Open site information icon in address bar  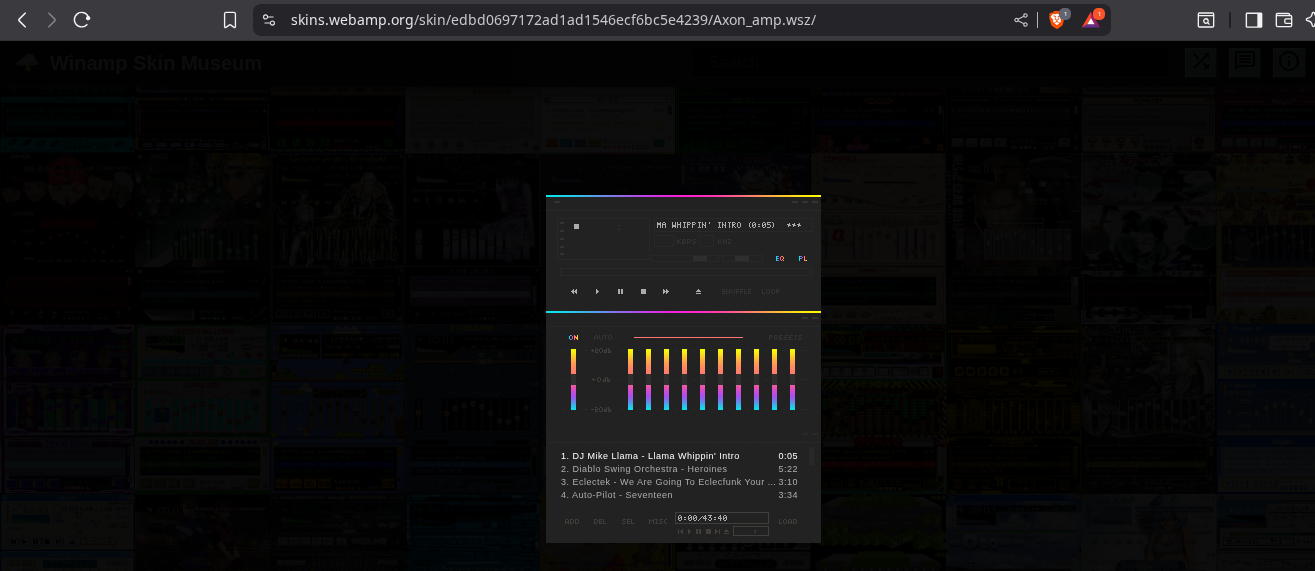269,20
